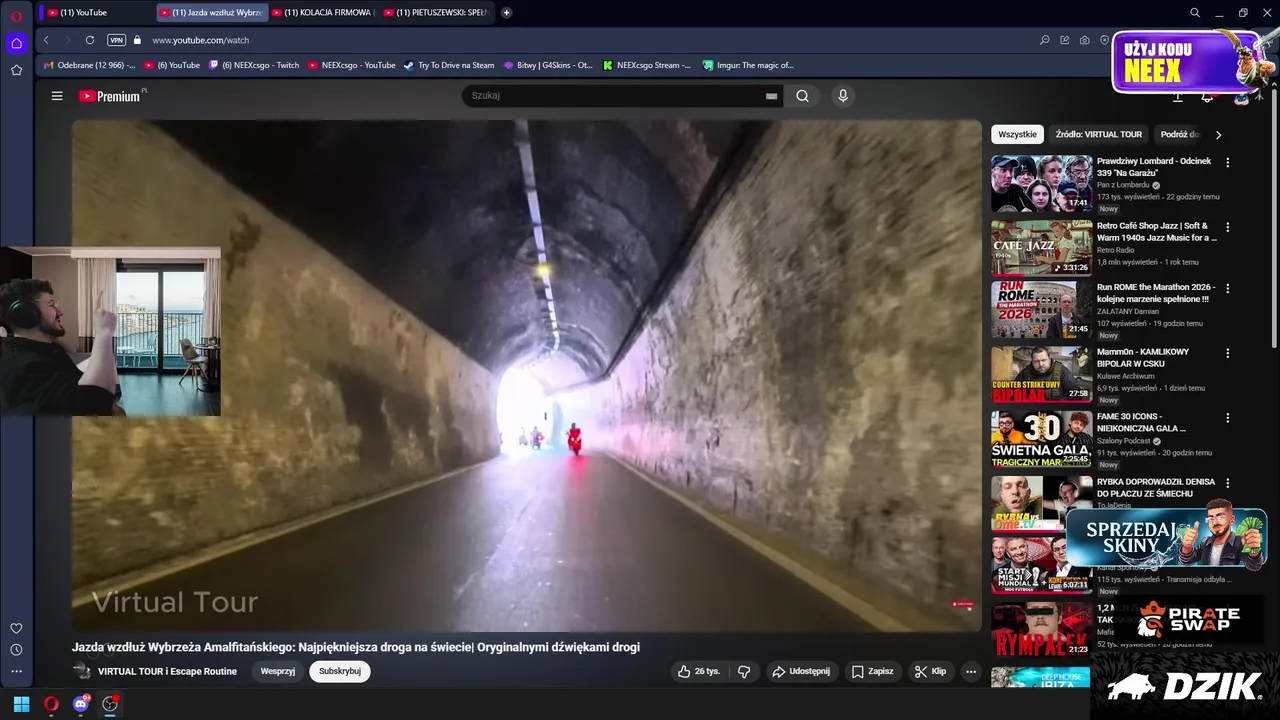Open 'NEEXcsgo - YouTube' bookmark
The width and height of the screenshot is (1280, 720).
point(352,65)
